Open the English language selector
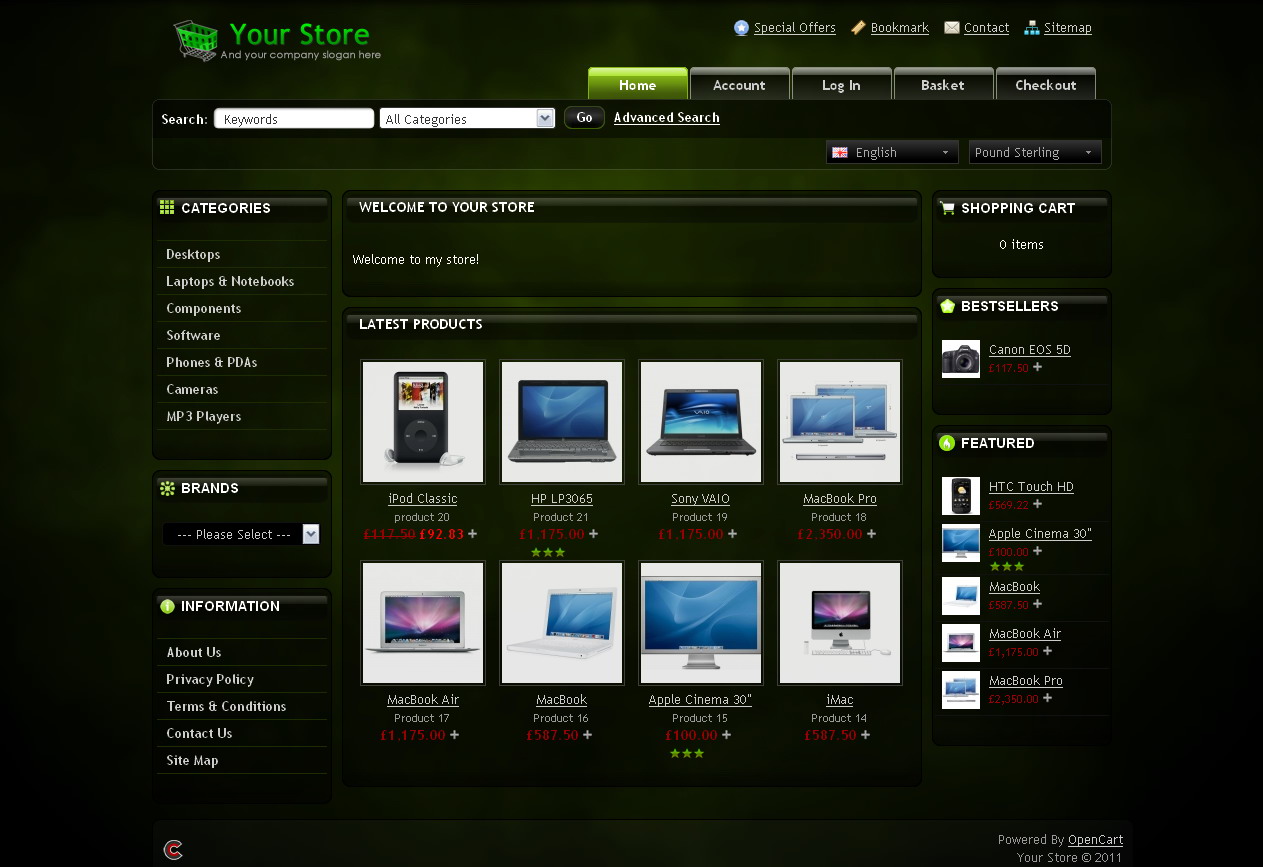The width and height of the screenshot is (1263, 867). click(x=892, y=152)
